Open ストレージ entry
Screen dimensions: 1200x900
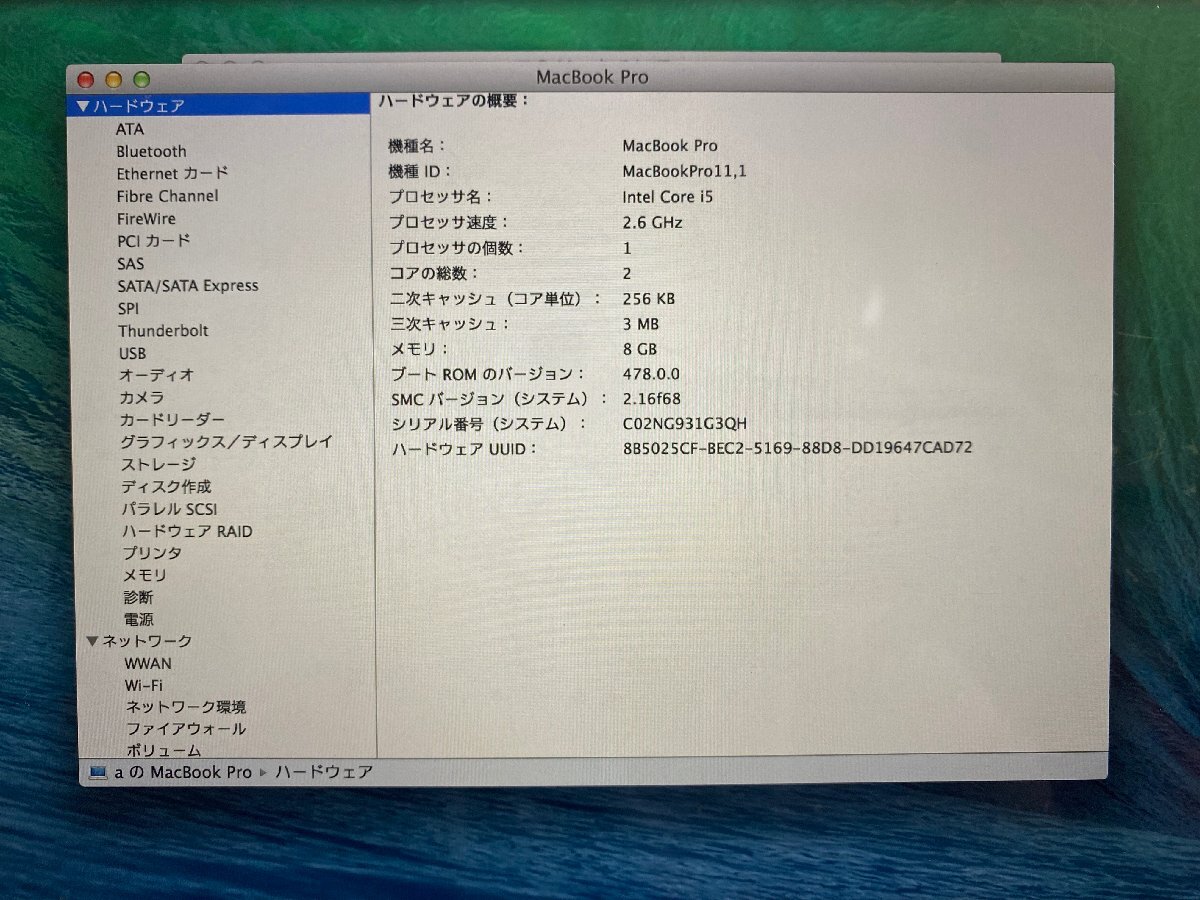click(x=158, y=464)
